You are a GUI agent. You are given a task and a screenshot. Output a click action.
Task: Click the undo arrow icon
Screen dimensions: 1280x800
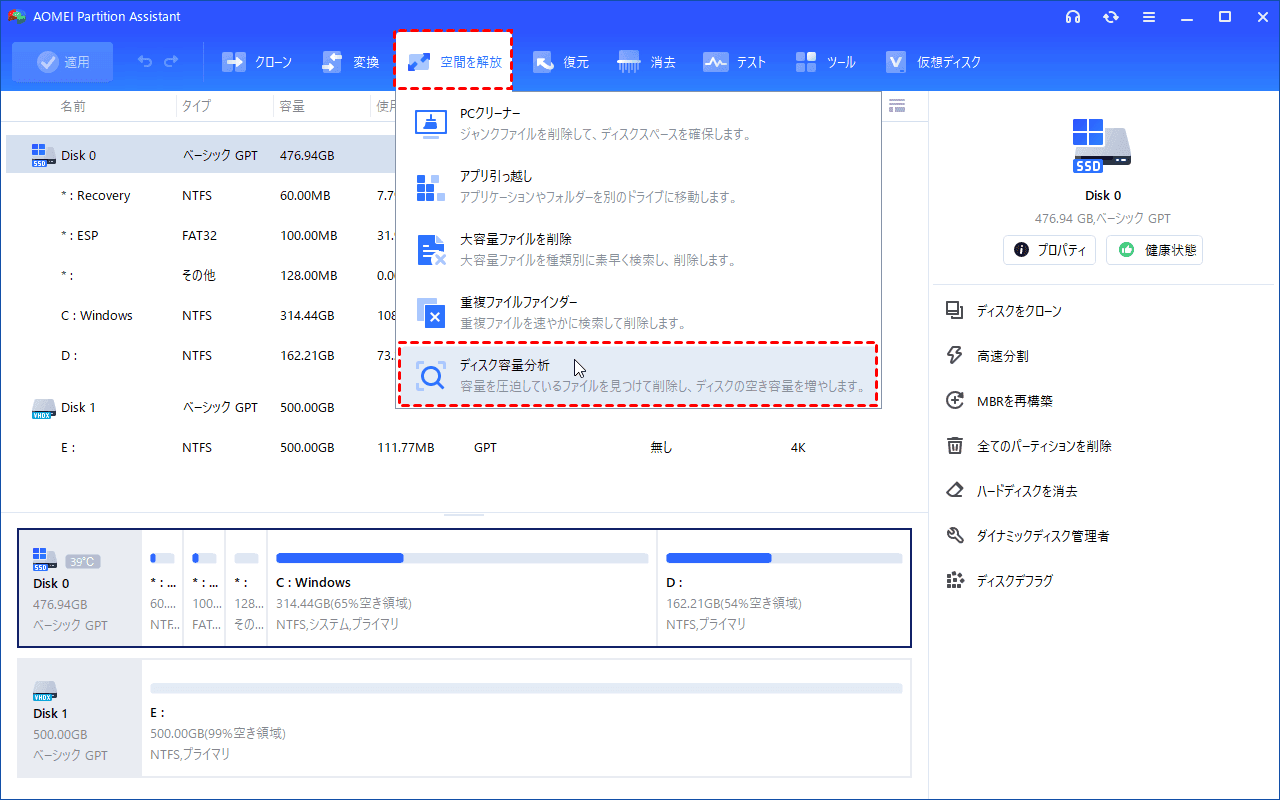(x=145, y=61)
